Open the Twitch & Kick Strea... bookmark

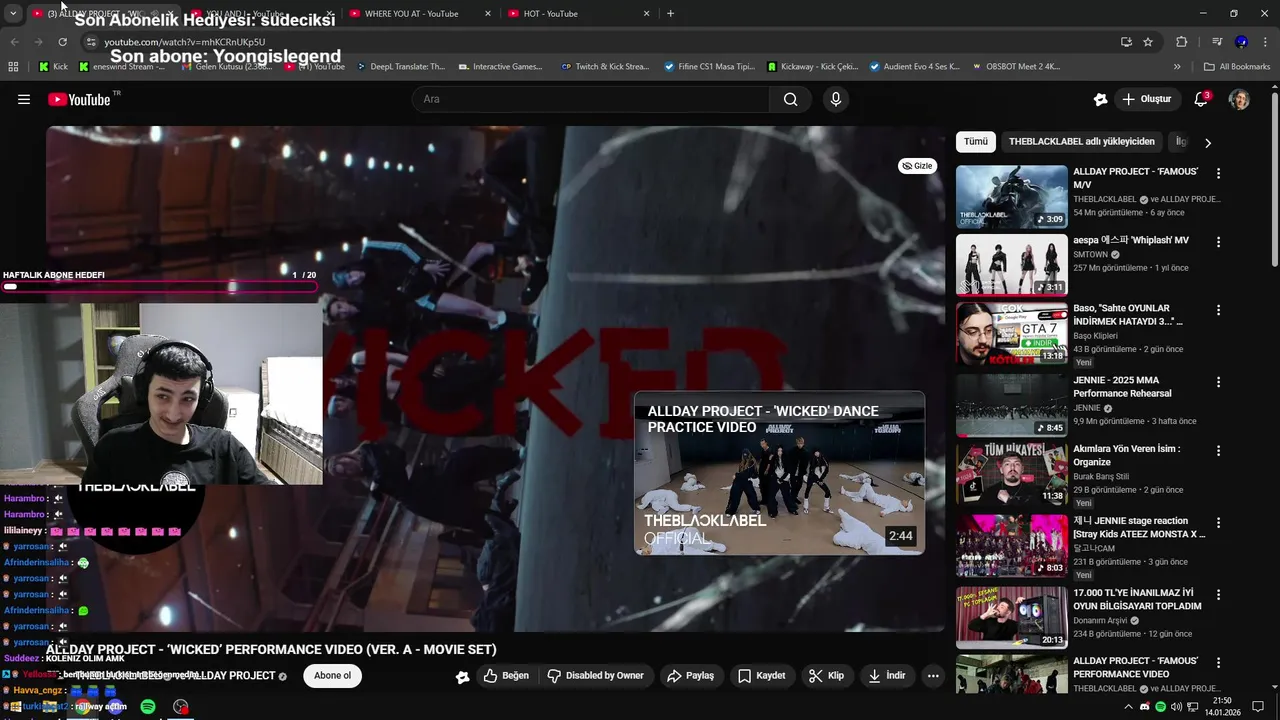605,67
